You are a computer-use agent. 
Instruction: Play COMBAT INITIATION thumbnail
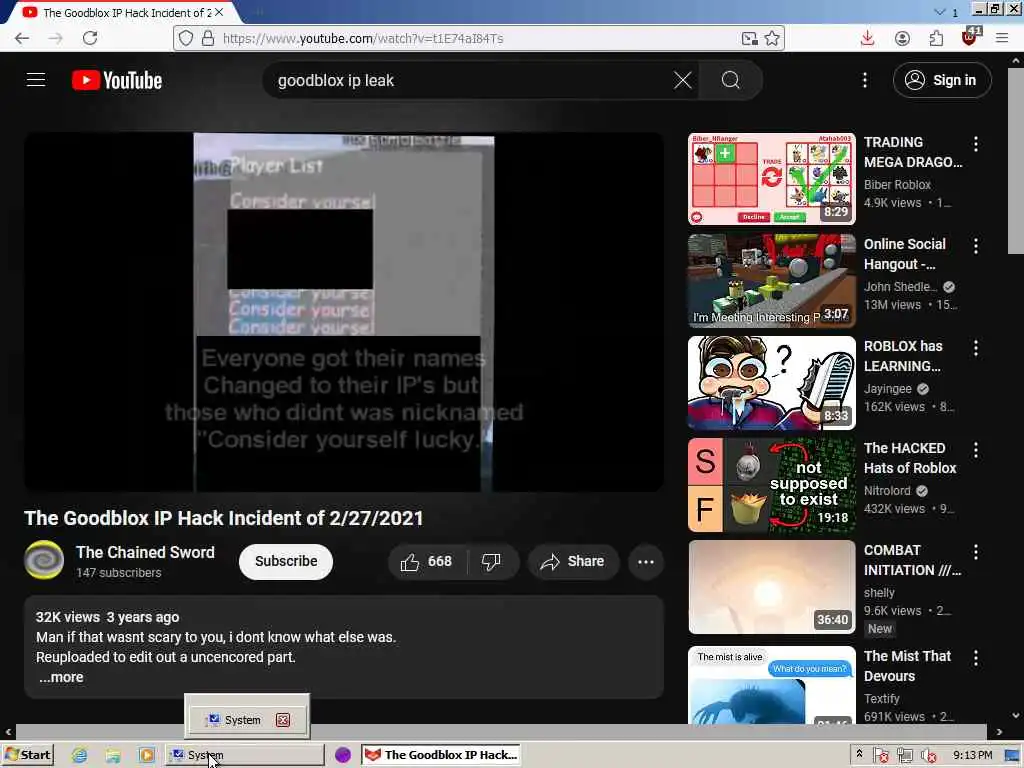click(772, 587)
